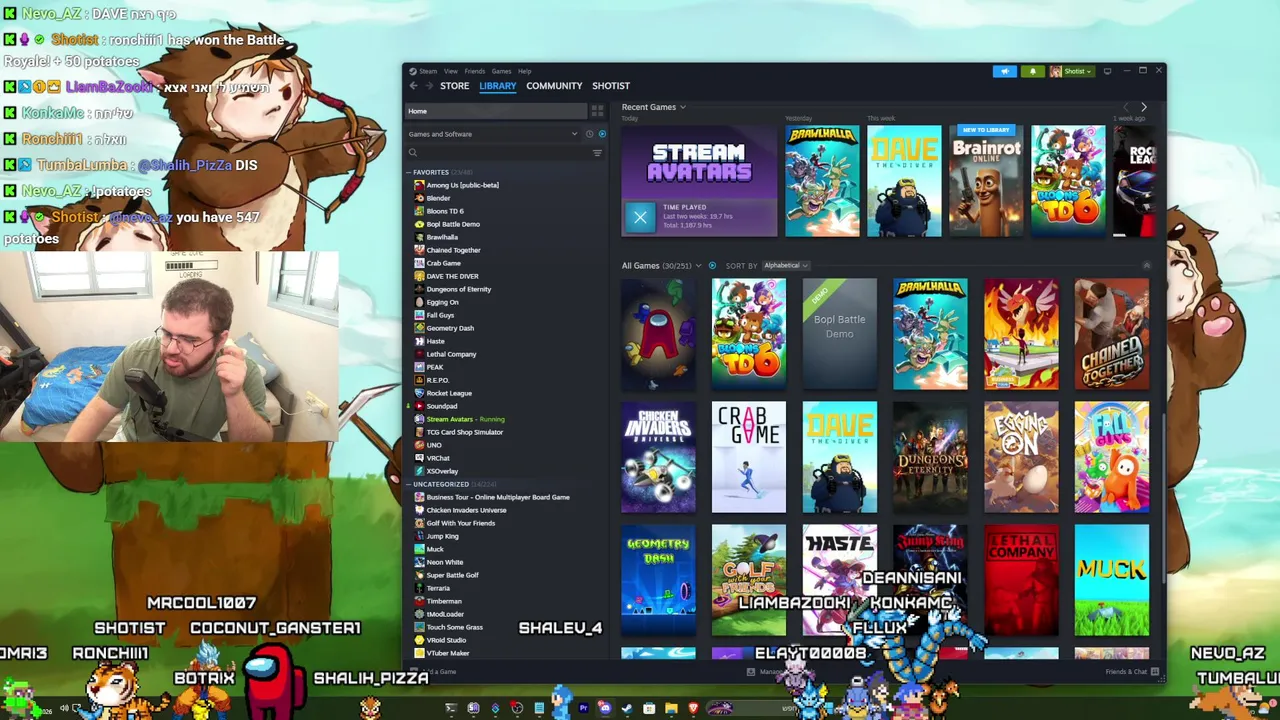This screenshot has width=1280, height=720.
Task: Expand the Games and Software filter dropdown
Action: [x=492, y=134]
